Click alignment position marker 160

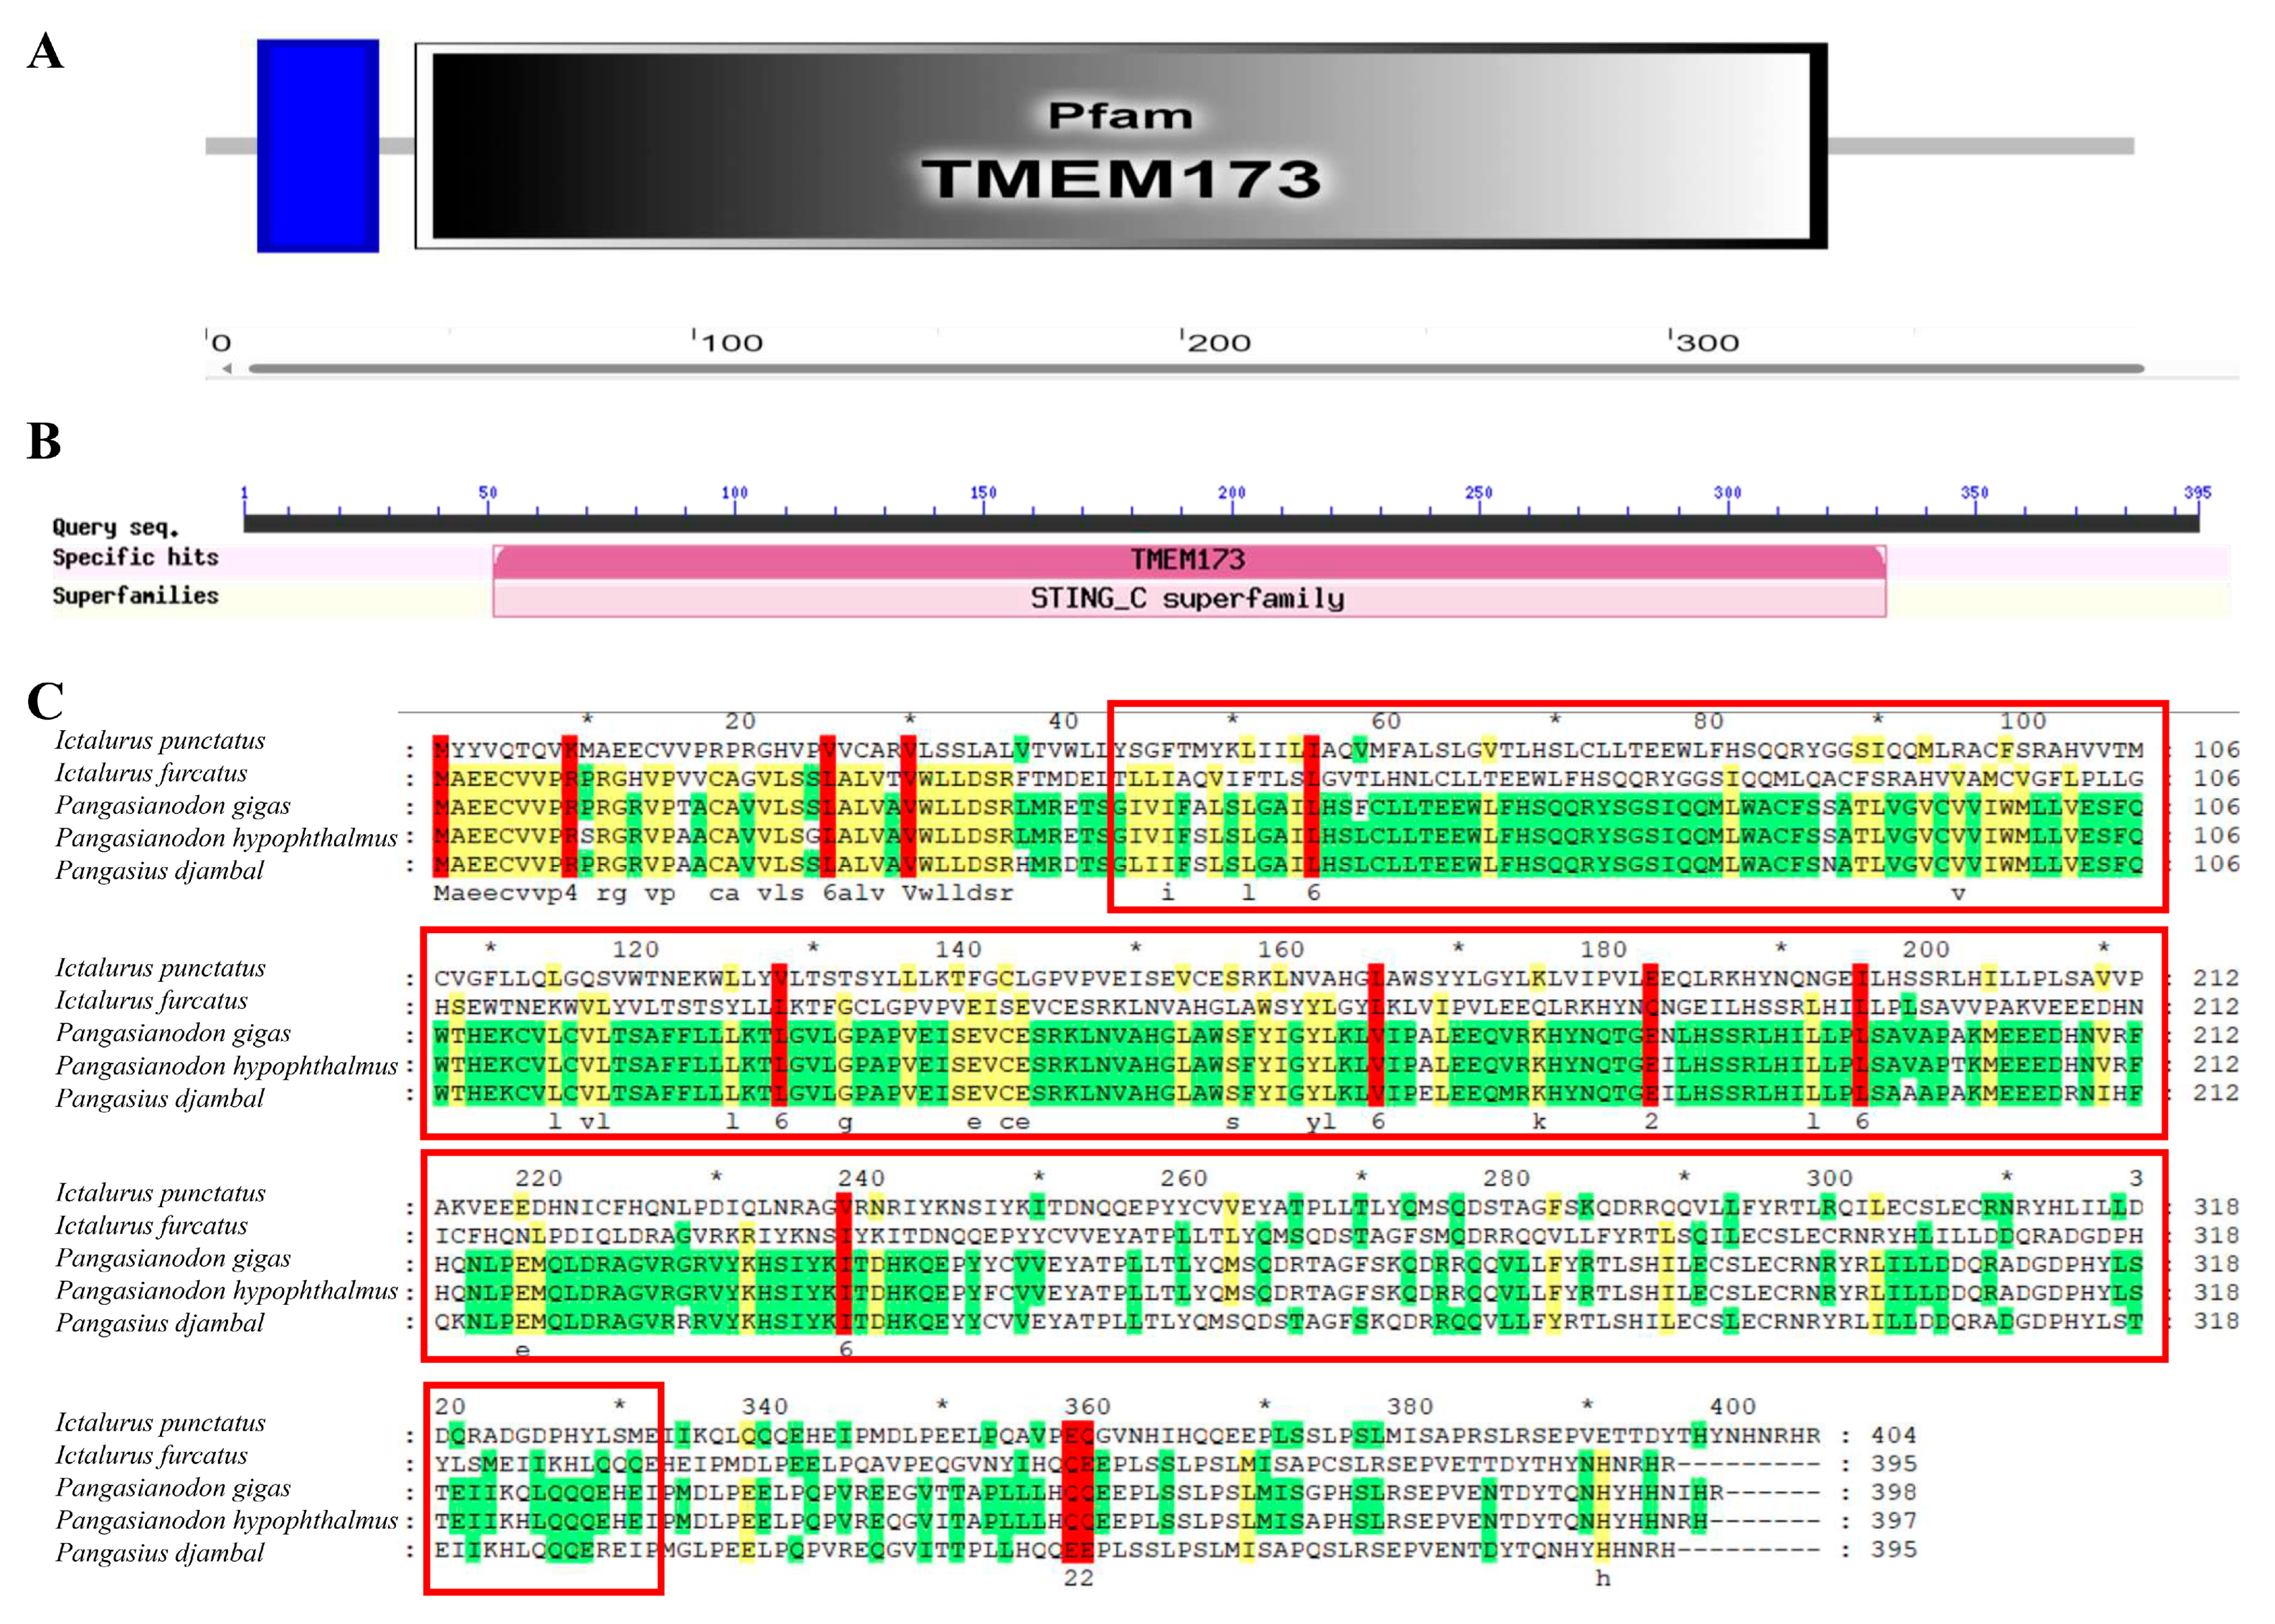tap(1280, 949)
